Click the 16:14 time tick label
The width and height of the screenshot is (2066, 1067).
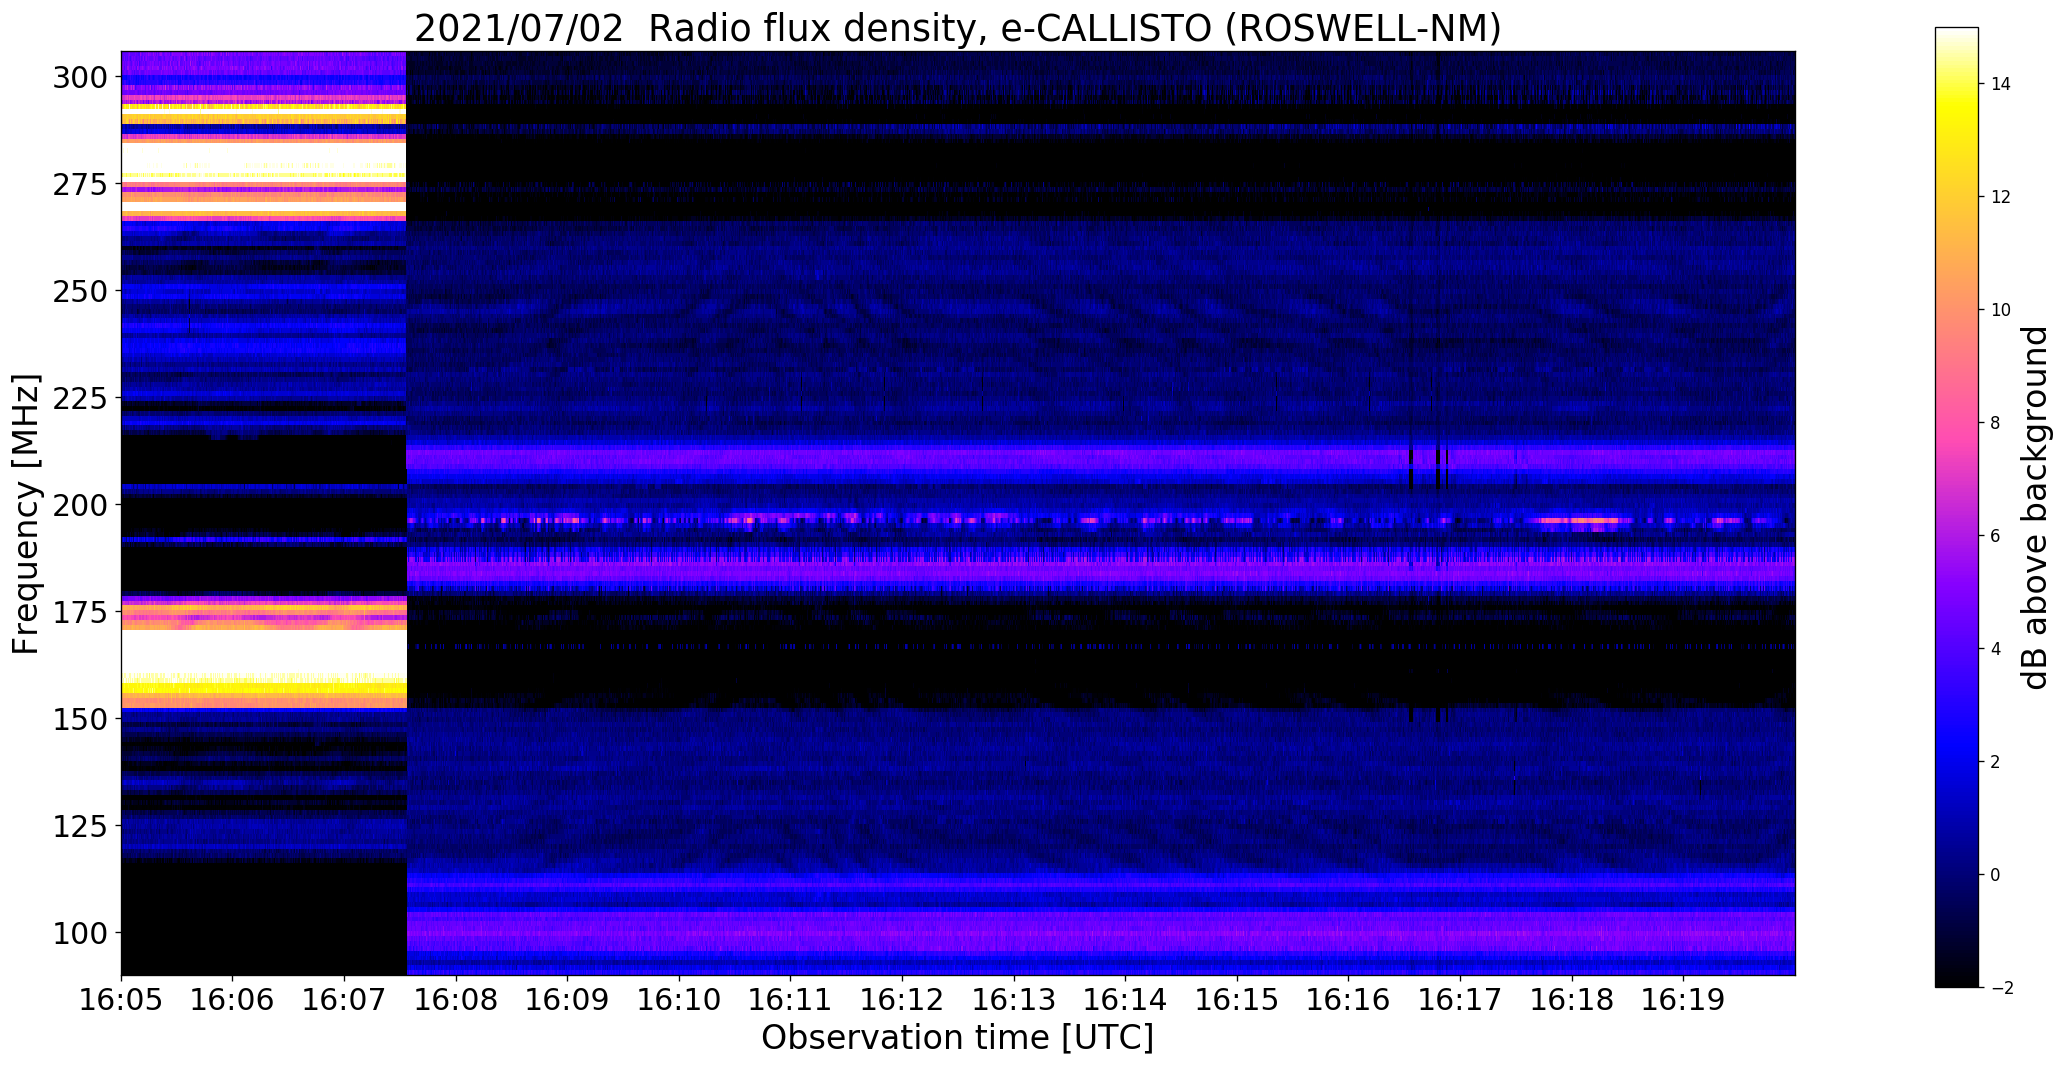tap(1126, 998)
